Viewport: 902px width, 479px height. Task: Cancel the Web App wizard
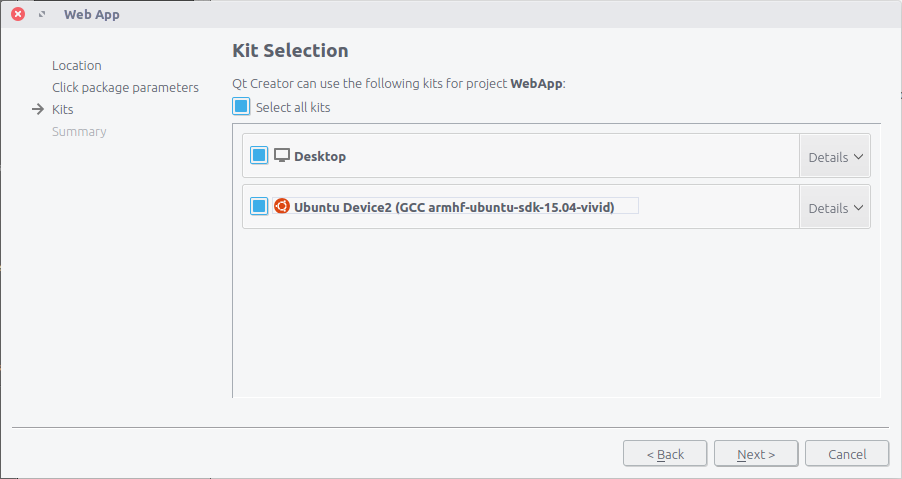(847, 454)
